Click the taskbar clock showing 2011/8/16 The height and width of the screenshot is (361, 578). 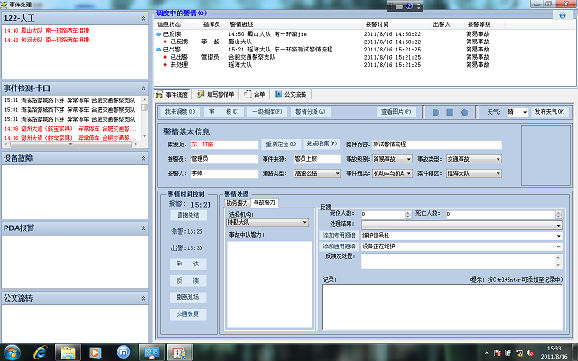coord(554,353)
